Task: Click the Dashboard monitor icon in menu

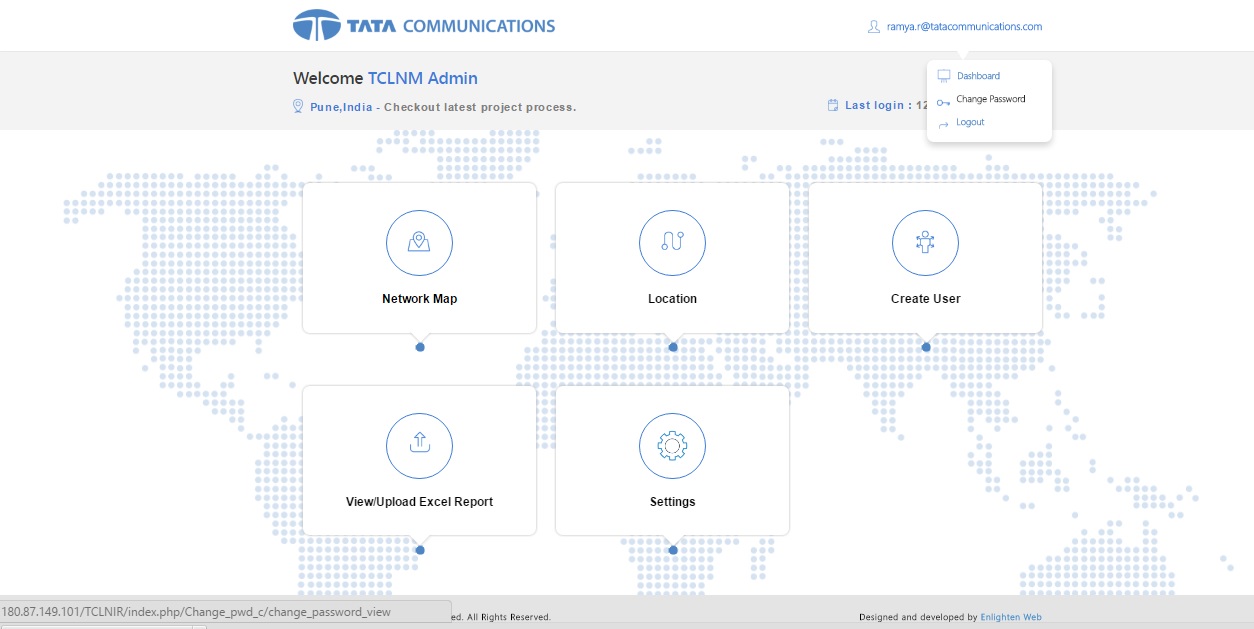Action: click(943, 76)
